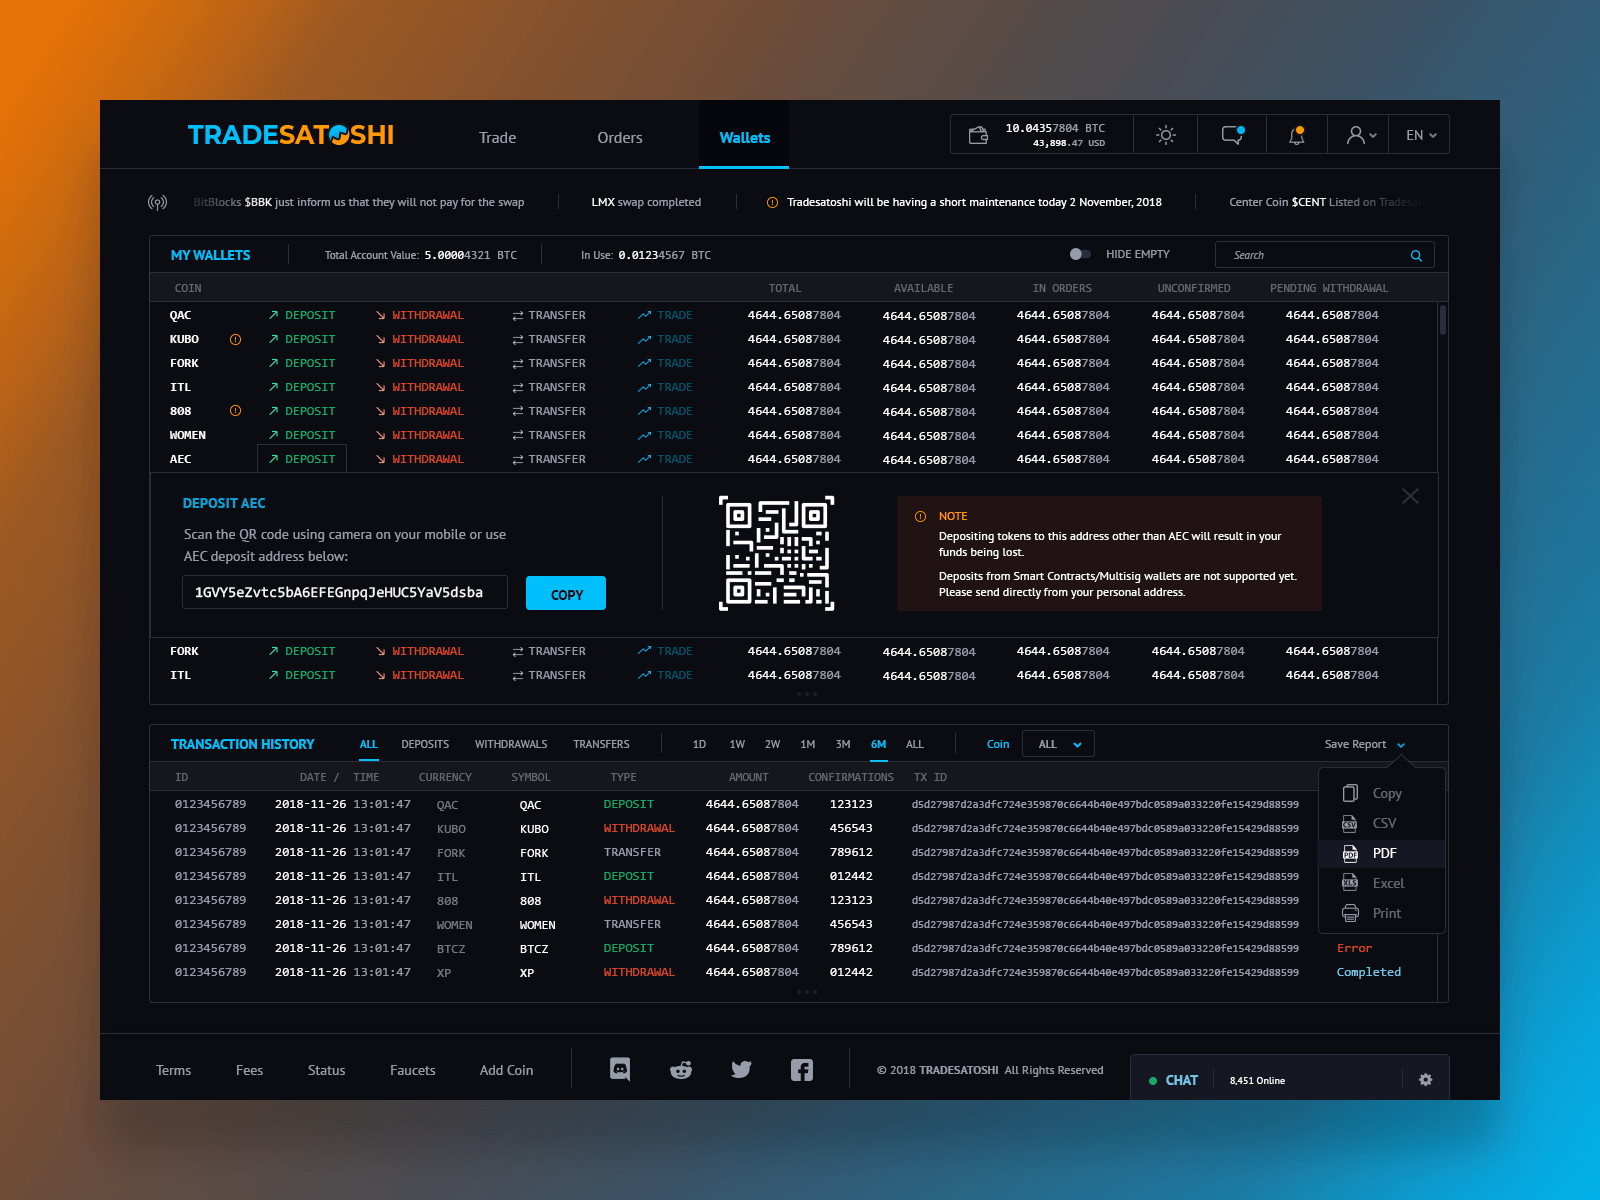
Task: Toggle the Hide Empty switch
Action: (x=1080, y=254)
